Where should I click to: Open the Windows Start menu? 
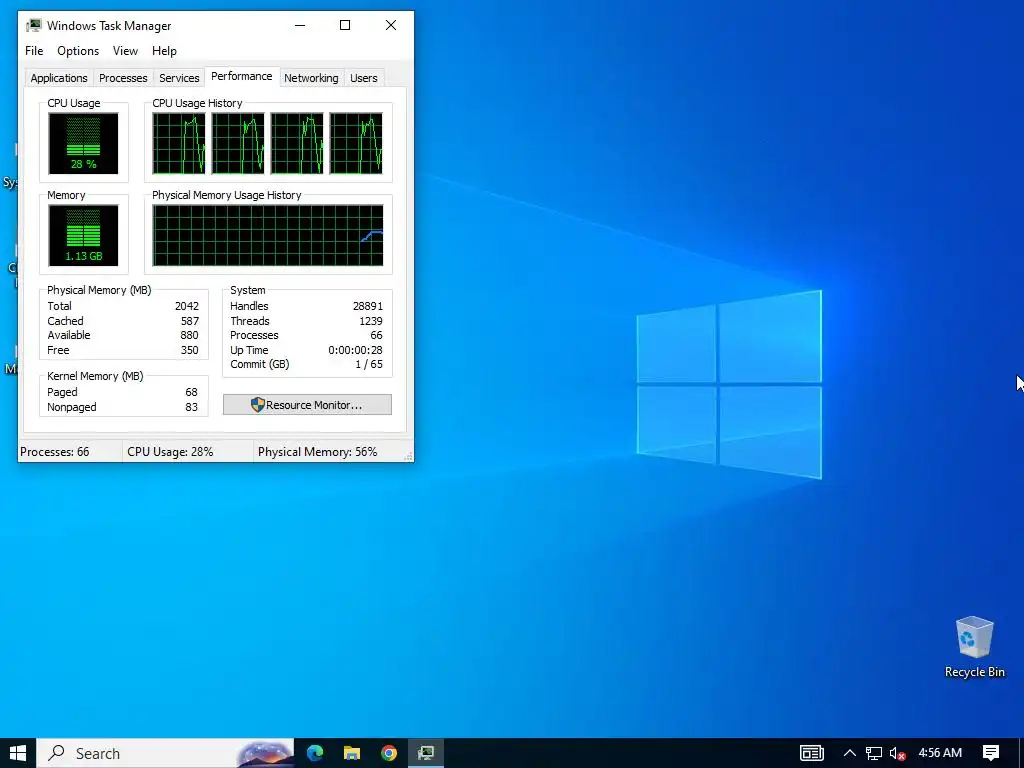point(18,753)
